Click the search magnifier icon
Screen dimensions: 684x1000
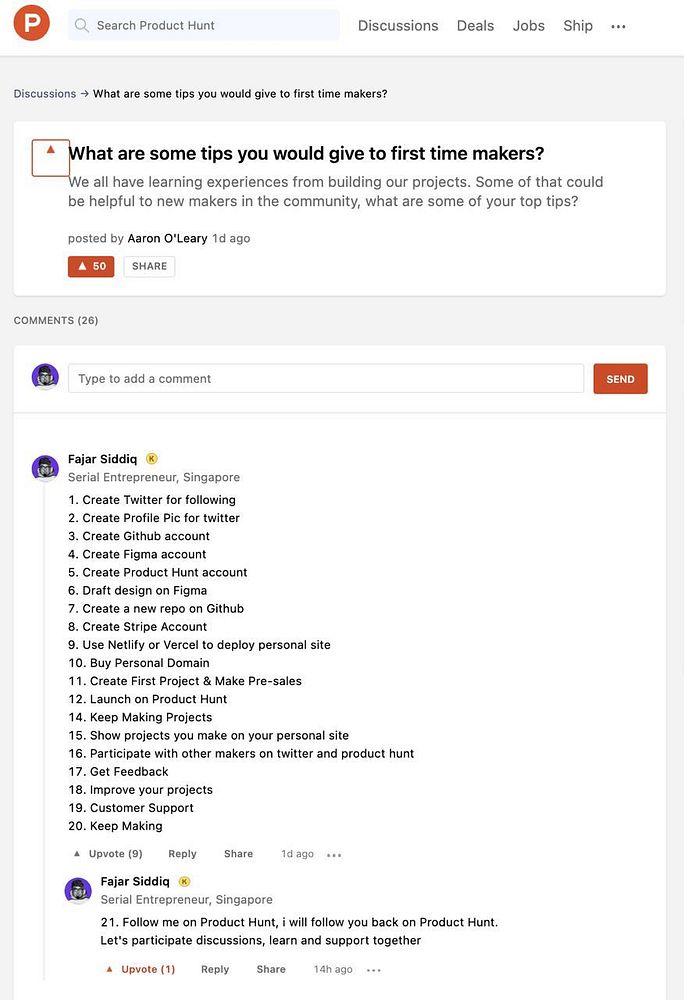click(82, 26)
